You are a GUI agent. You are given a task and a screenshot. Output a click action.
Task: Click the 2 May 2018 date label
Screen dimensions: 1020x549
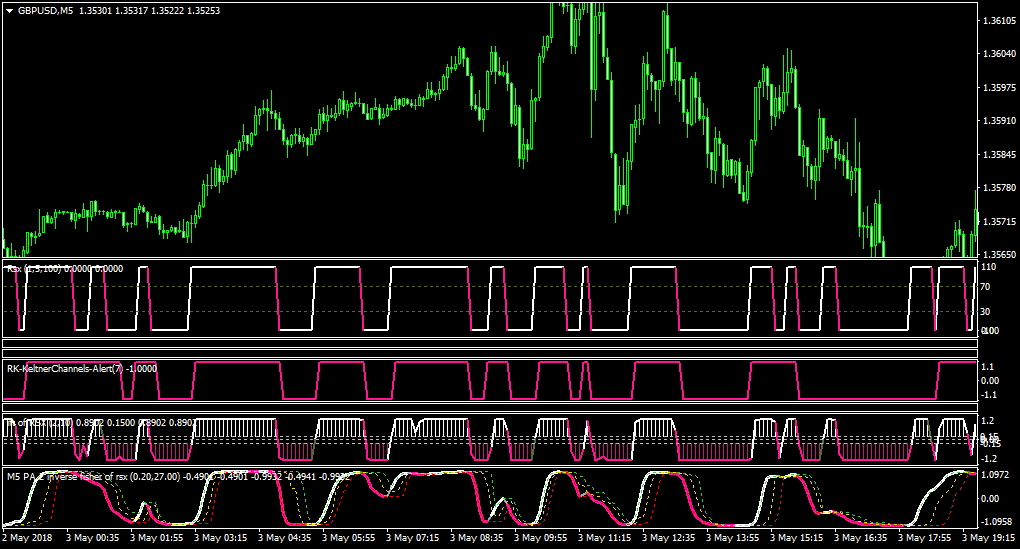27,538
